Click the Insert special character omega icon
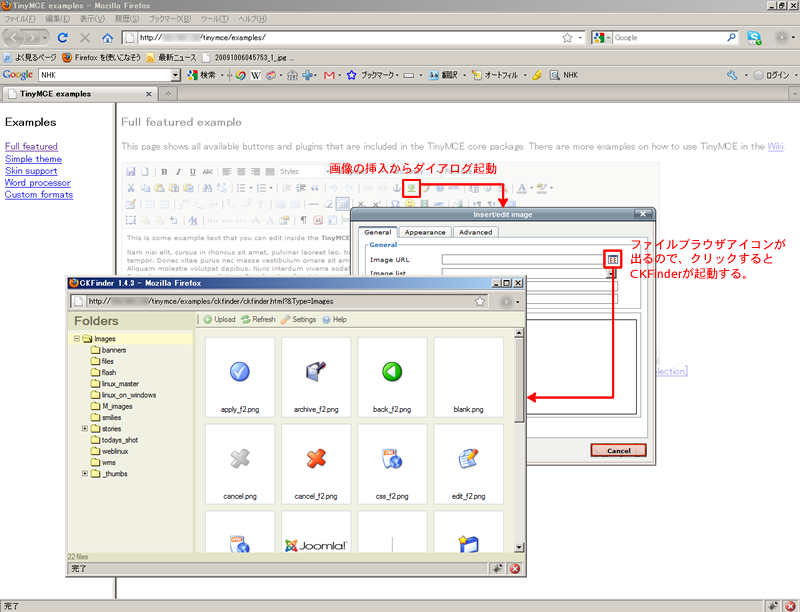 pos(395,204)
